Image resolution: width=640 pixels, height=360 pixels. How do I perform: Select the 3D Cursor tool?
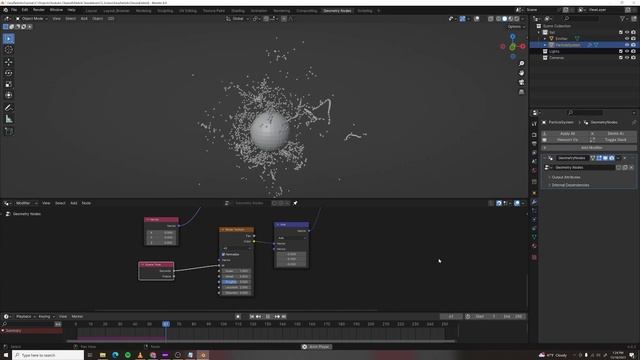[x=9, y=50]
